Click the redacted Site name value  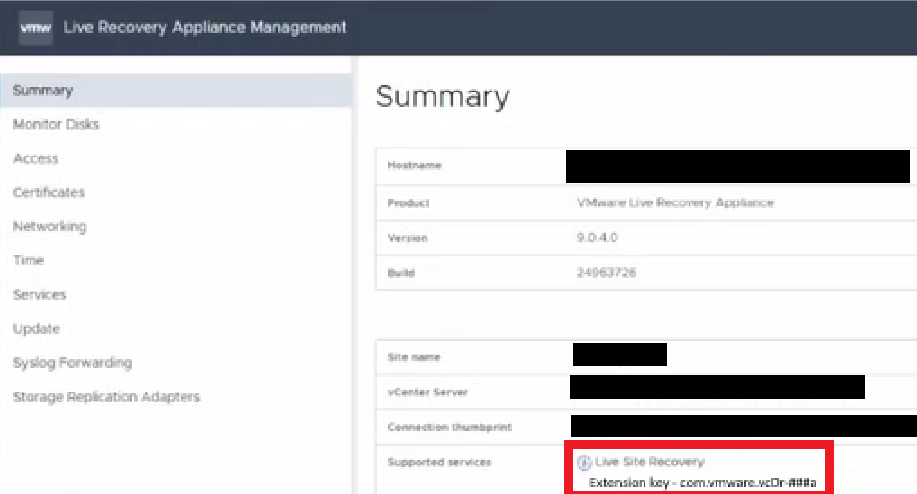click(620, 355)
